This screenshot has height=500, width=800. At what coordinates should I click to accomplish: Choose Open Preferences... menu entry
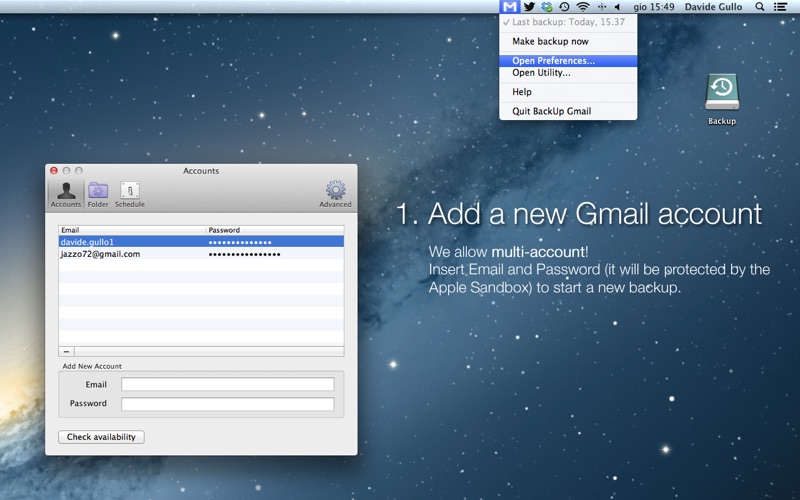pyautogui.click(x=568, y=61)
